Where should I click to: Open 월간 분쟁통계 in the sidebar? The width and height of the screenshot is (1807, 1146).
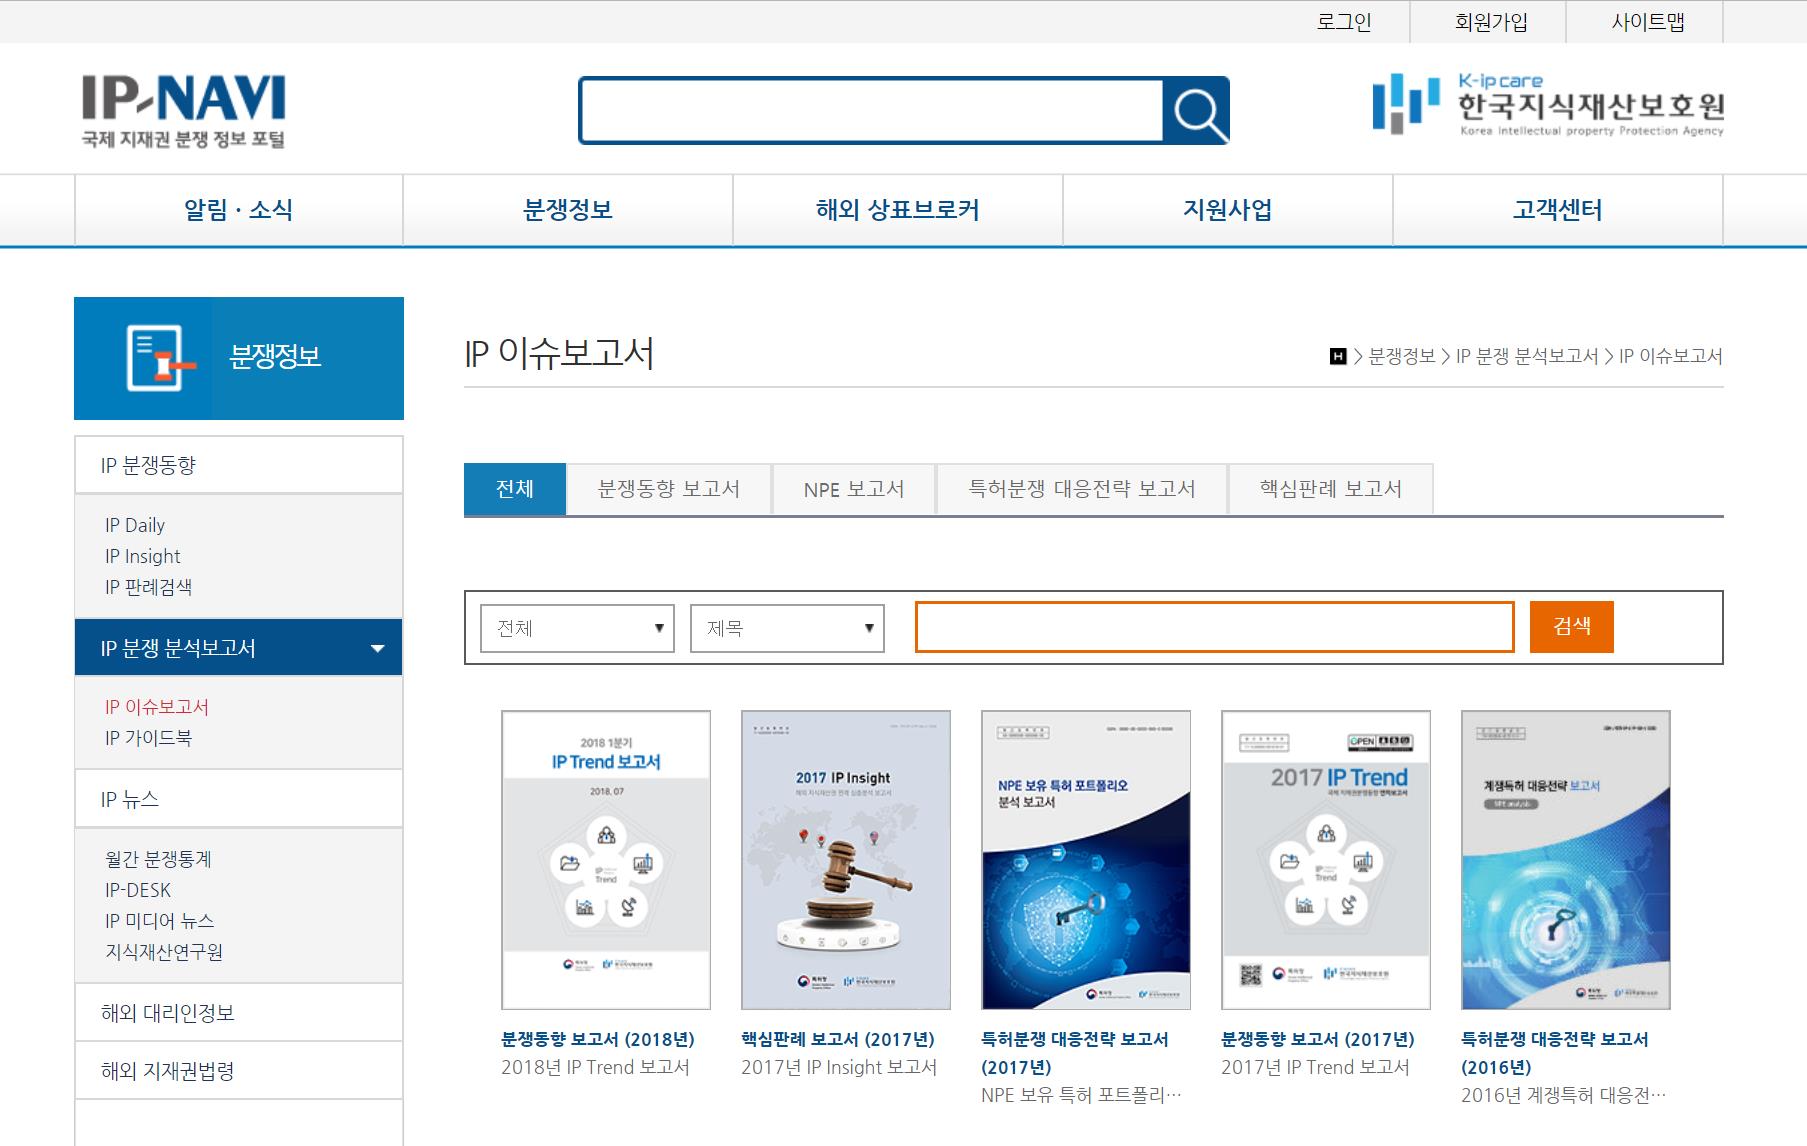[158, 859]
